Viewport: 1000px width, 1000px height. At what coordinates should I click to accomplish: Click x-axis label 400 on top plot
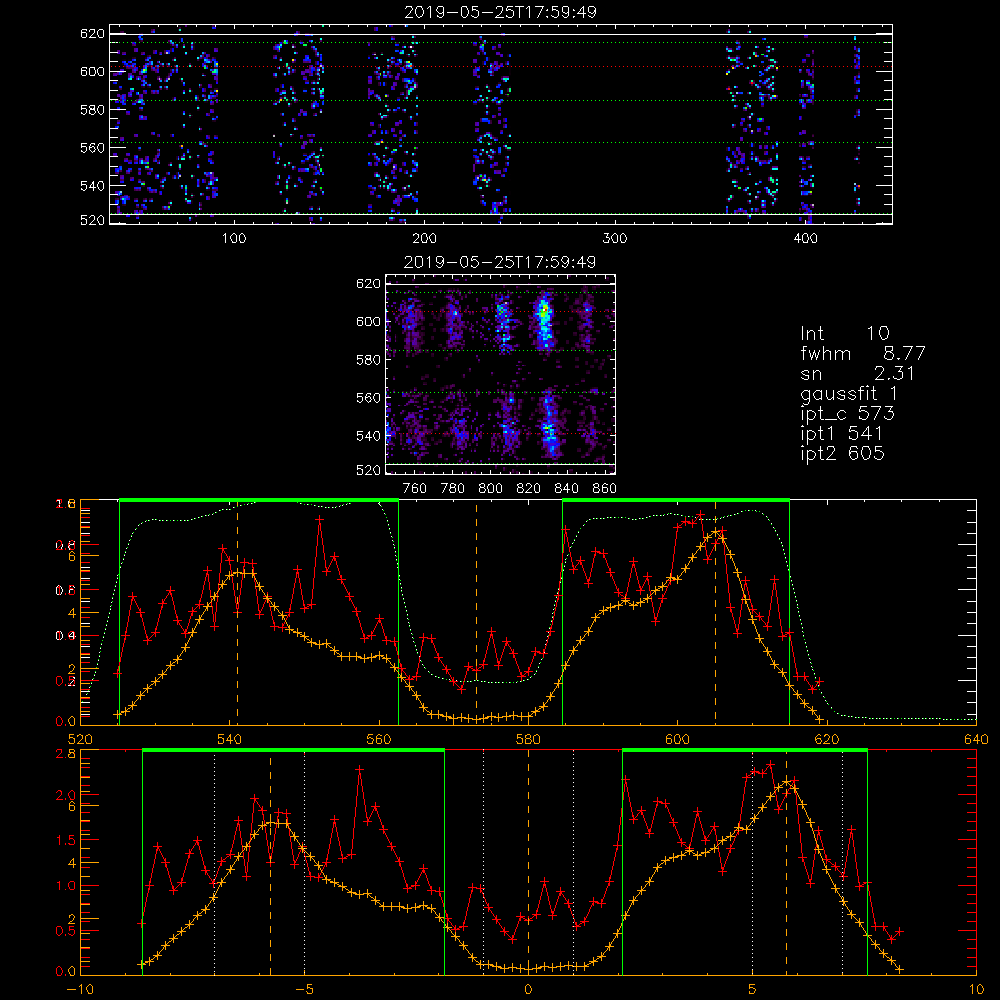coord(805,239)
